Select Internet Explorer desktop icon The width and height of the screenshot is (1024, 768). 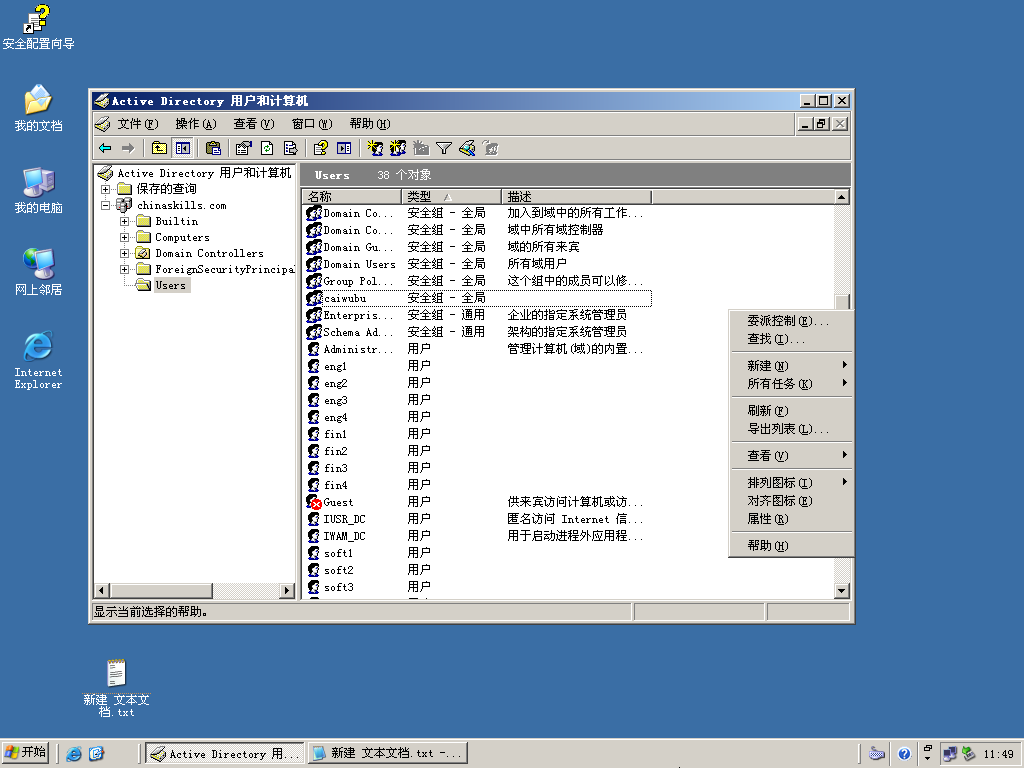(x=39, y=360)
